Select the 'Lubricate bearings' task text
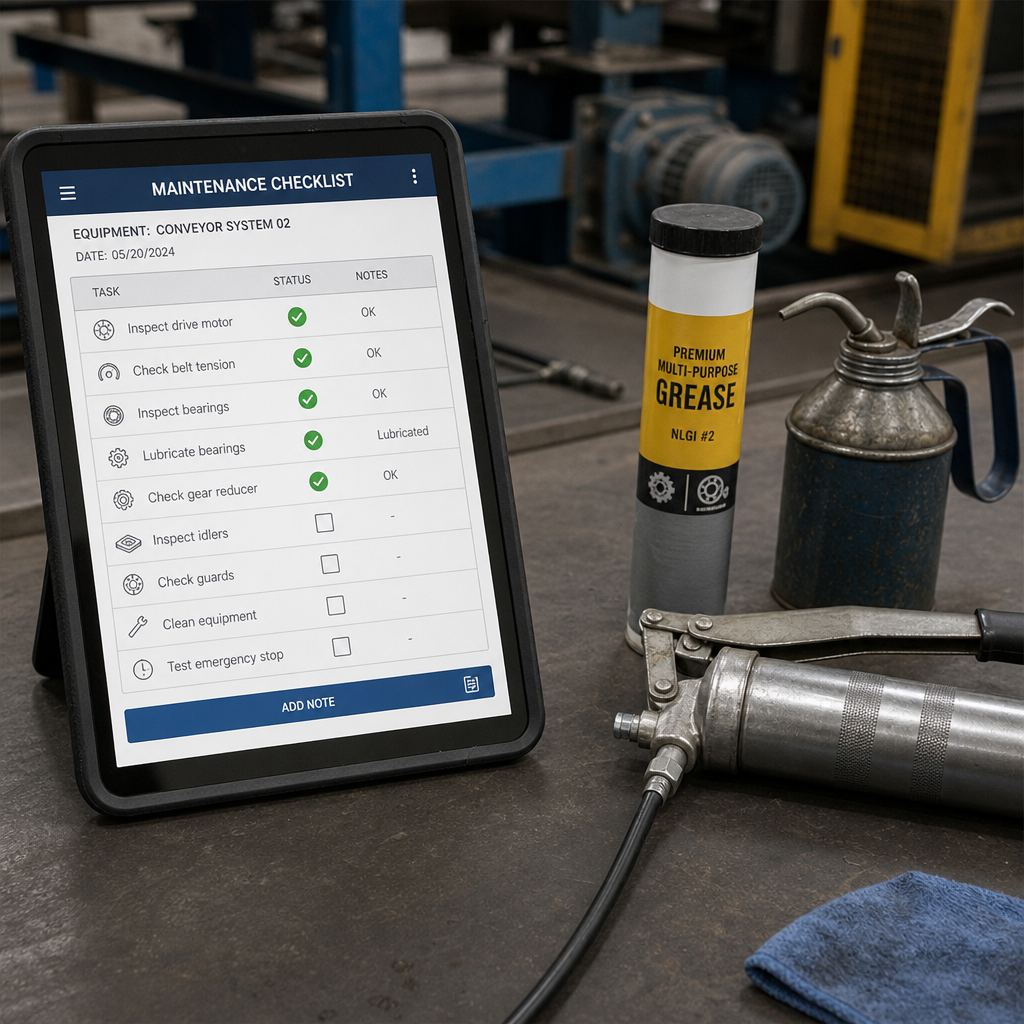 195,451
